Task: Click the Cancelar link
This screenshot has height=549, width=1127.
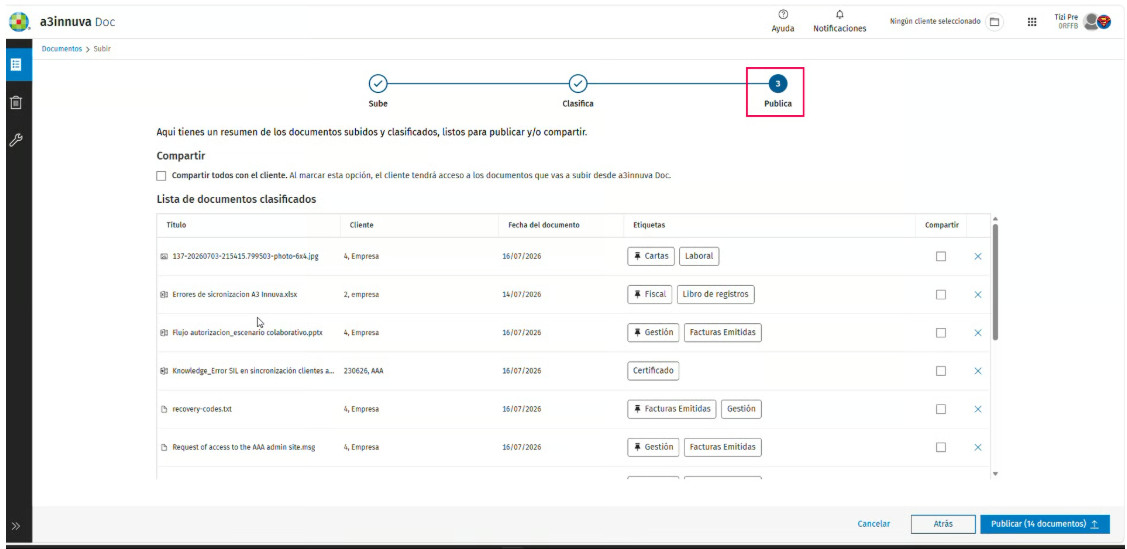Action: (x=873, y=525)
